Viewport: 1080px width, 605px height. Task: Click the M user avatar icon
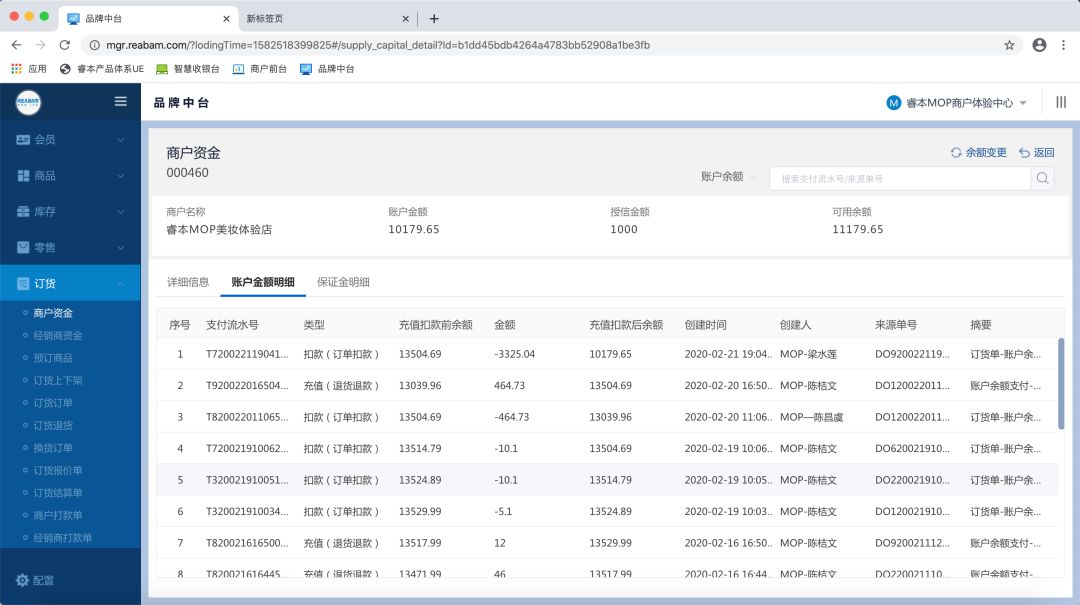tap(893, 103)
